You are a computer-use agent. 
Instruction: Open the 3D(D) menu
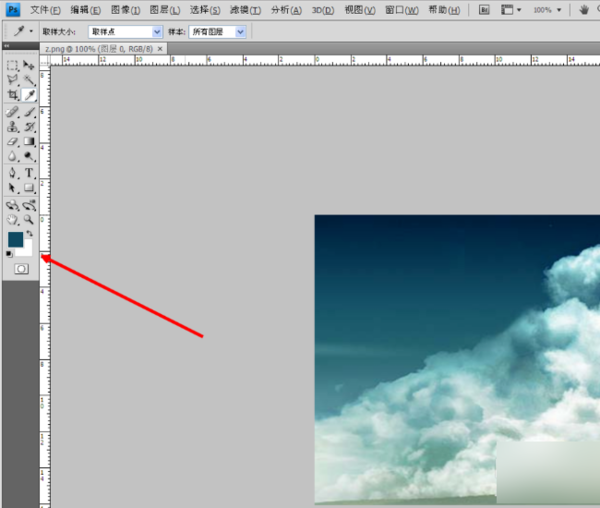[323, 10]
